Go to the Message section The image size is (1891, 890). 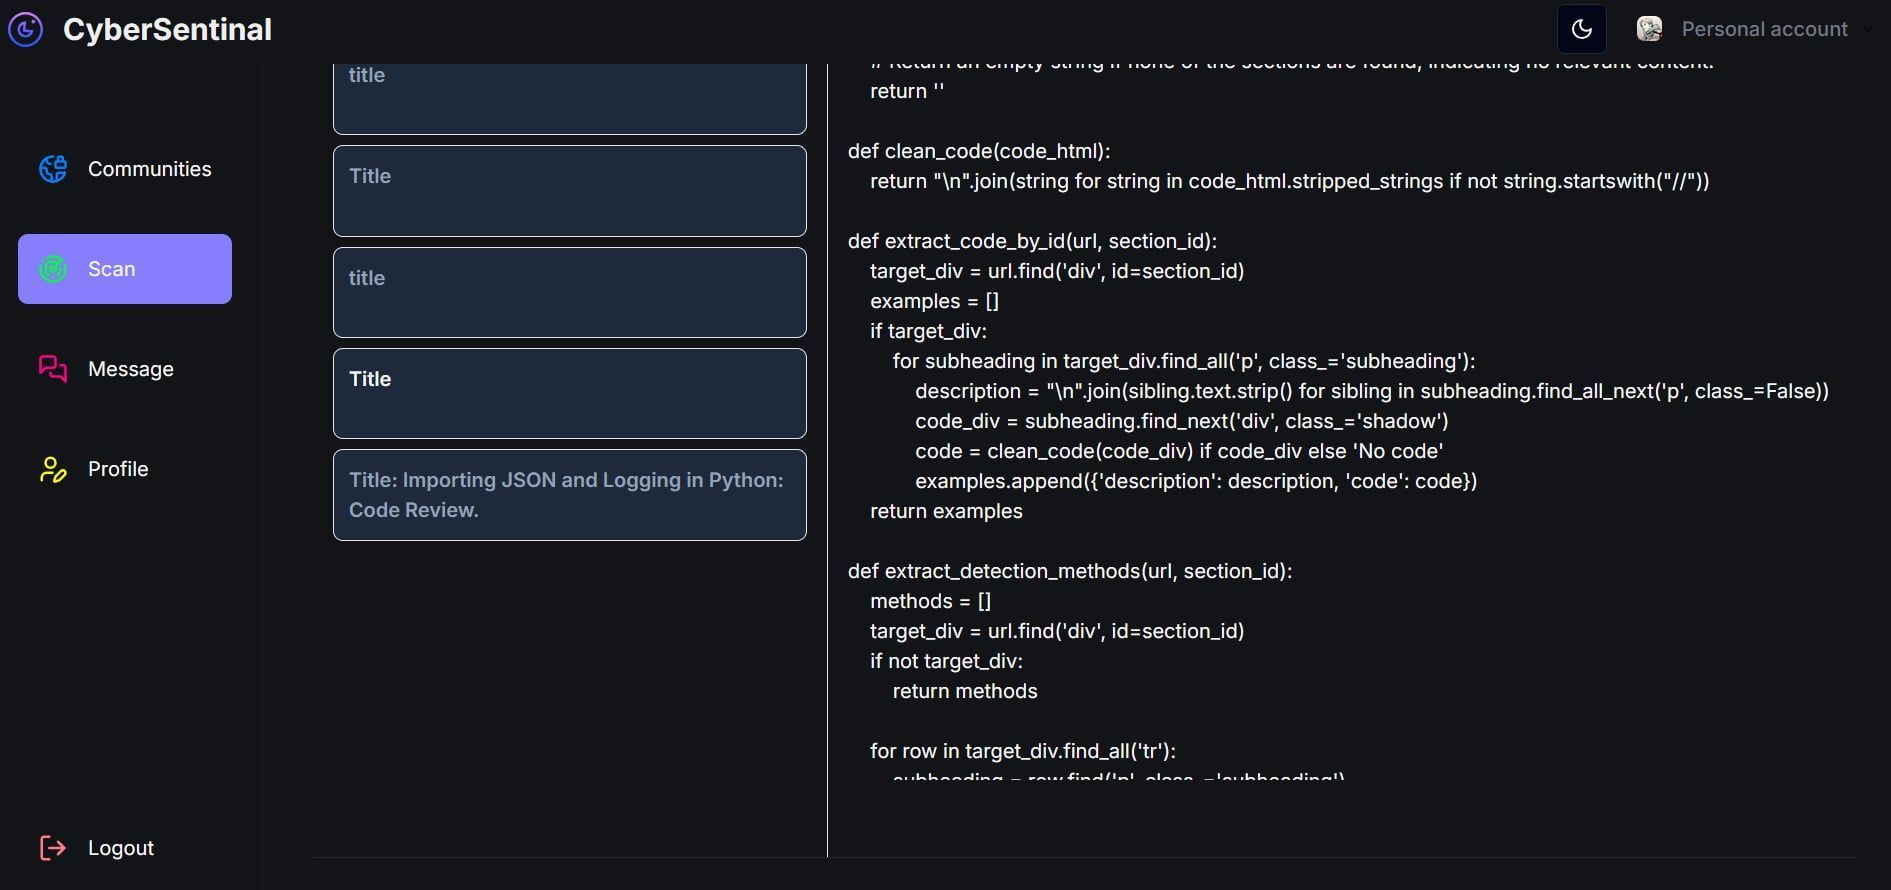coord(131,369)
